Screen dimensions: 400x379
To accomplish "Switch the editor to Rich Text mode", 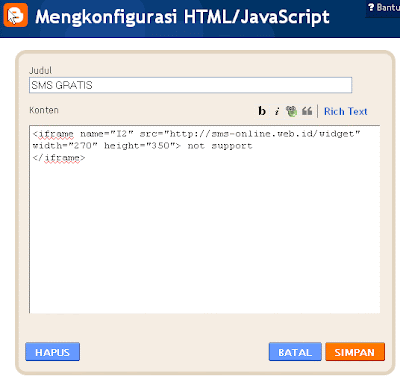I will click(345, 111).
